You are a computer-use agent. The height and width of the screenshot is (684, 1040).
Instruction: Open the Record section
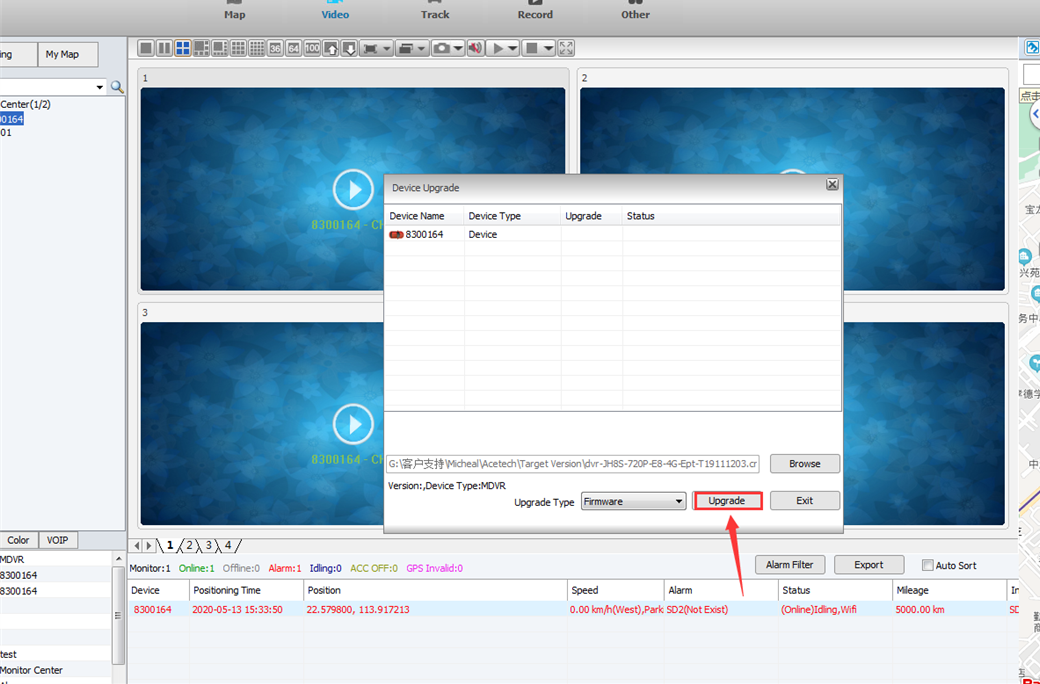point(535,11)
